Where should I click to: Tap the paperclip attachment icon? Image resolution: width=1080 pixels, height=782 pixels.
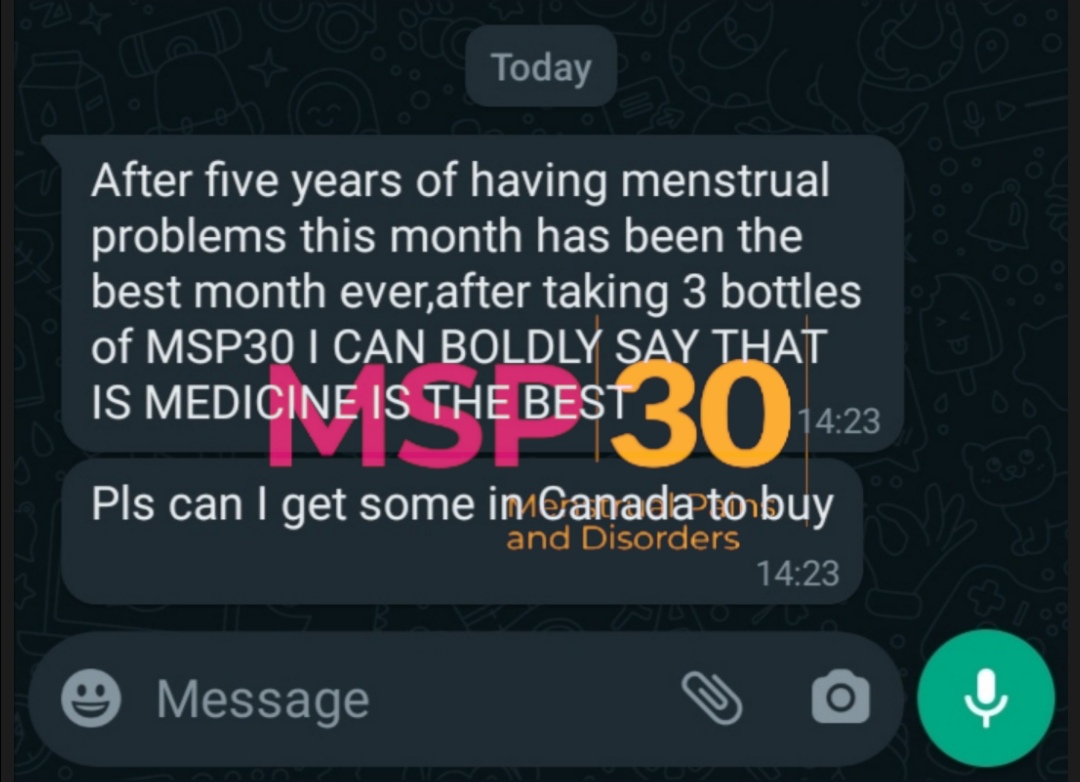click(712, 699)
